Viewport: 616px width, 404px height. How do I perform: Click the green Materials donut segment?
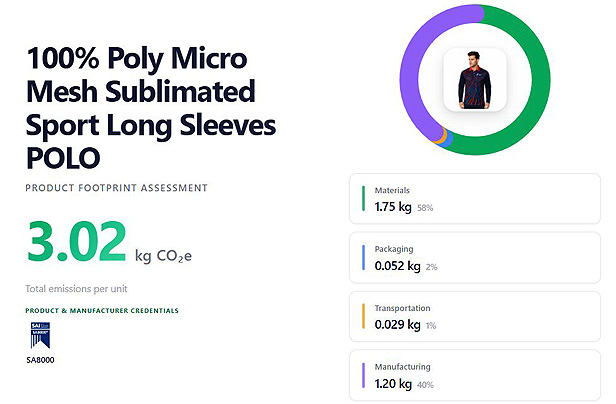(541, 81)
